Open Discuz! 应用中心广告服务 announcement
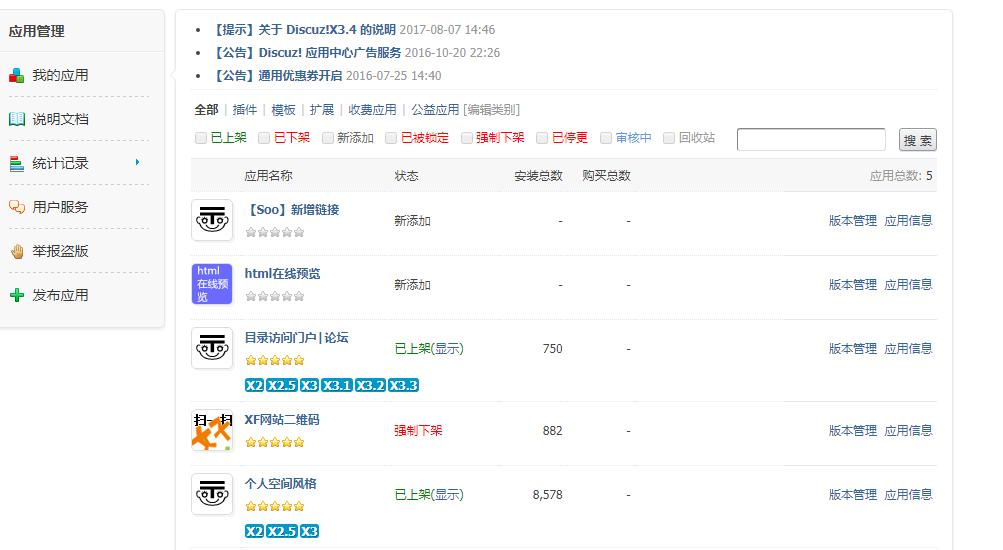Screen dimensions: 1003x550 click(x=307, y=52)
